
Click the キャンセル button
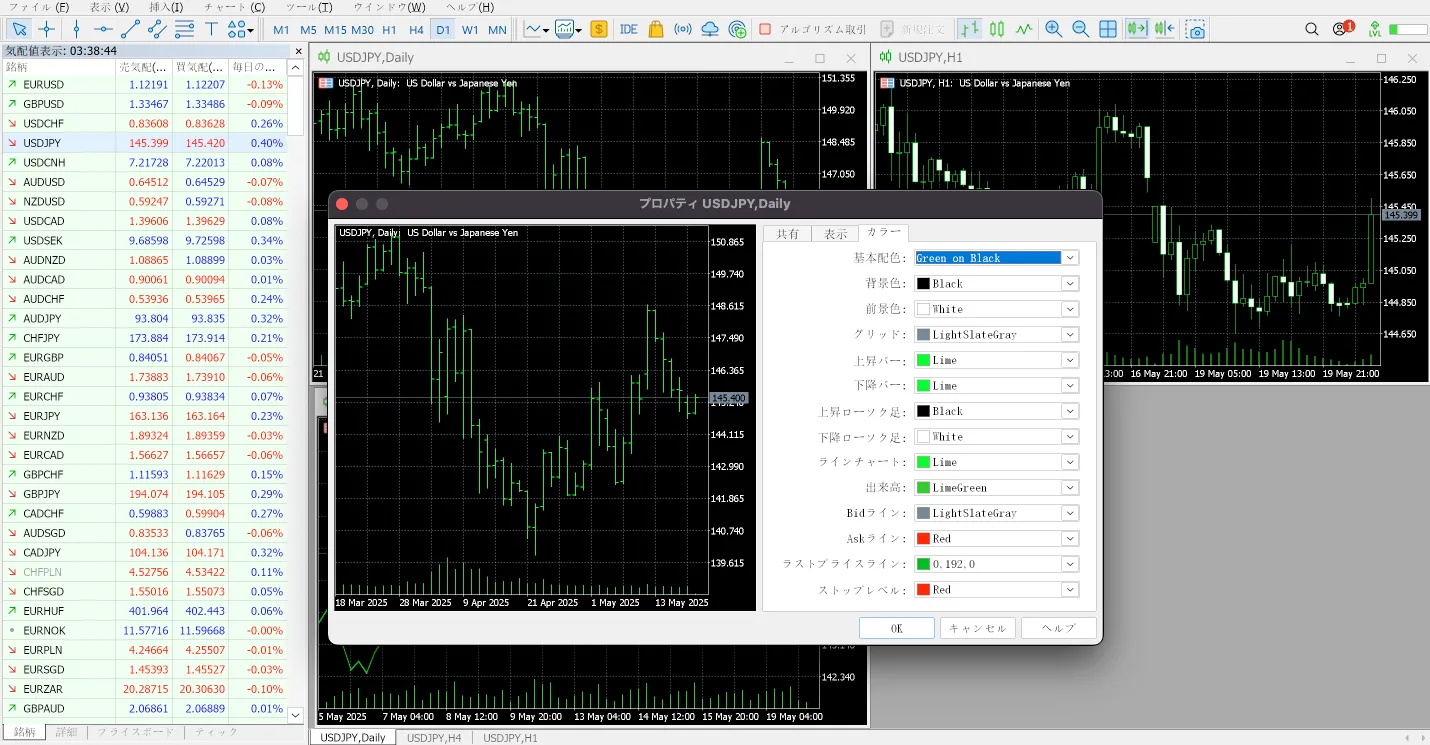click(x=977, y=628)
